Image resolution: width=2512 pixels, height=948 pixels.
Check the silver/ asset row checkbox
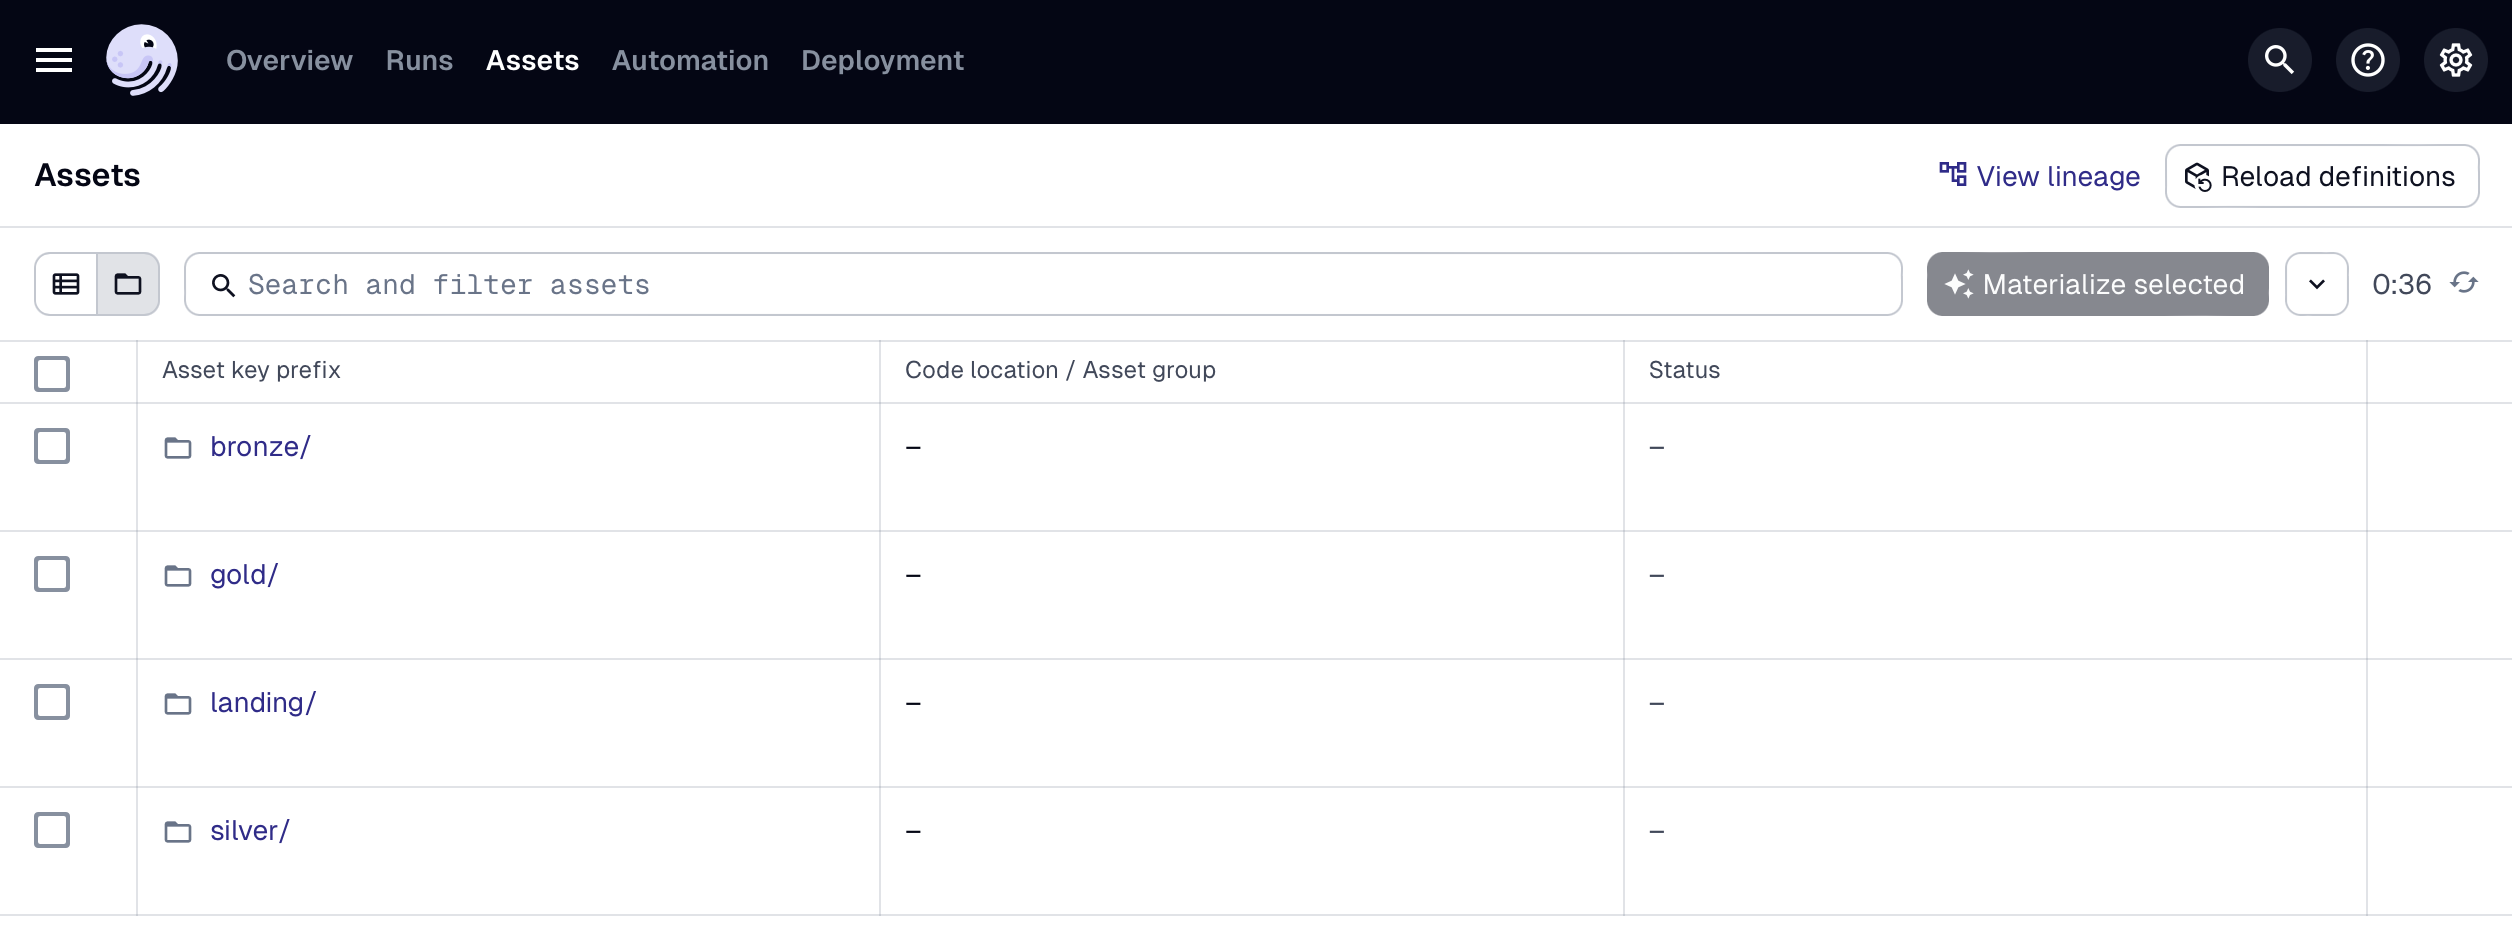tap(52, 829)
